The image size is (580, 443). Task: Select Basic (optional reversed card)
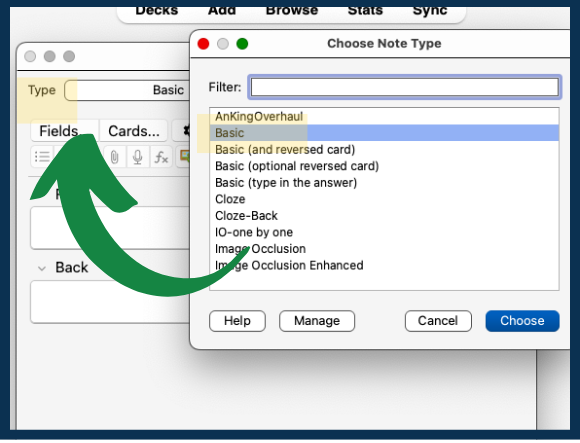(x=384, y=166)
